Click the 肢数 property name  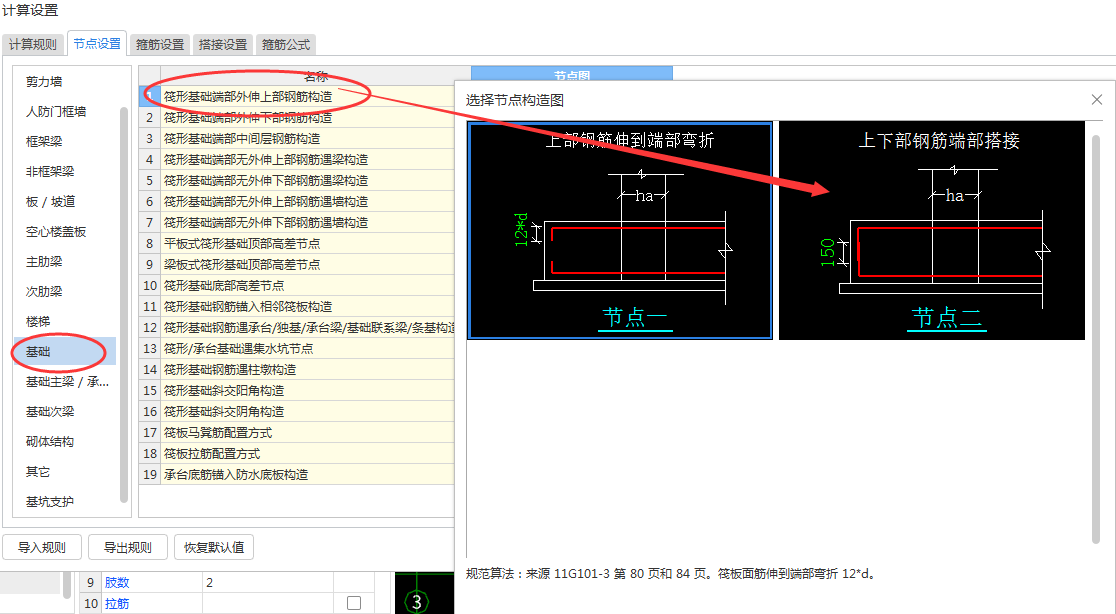click(x=117, y=582)
